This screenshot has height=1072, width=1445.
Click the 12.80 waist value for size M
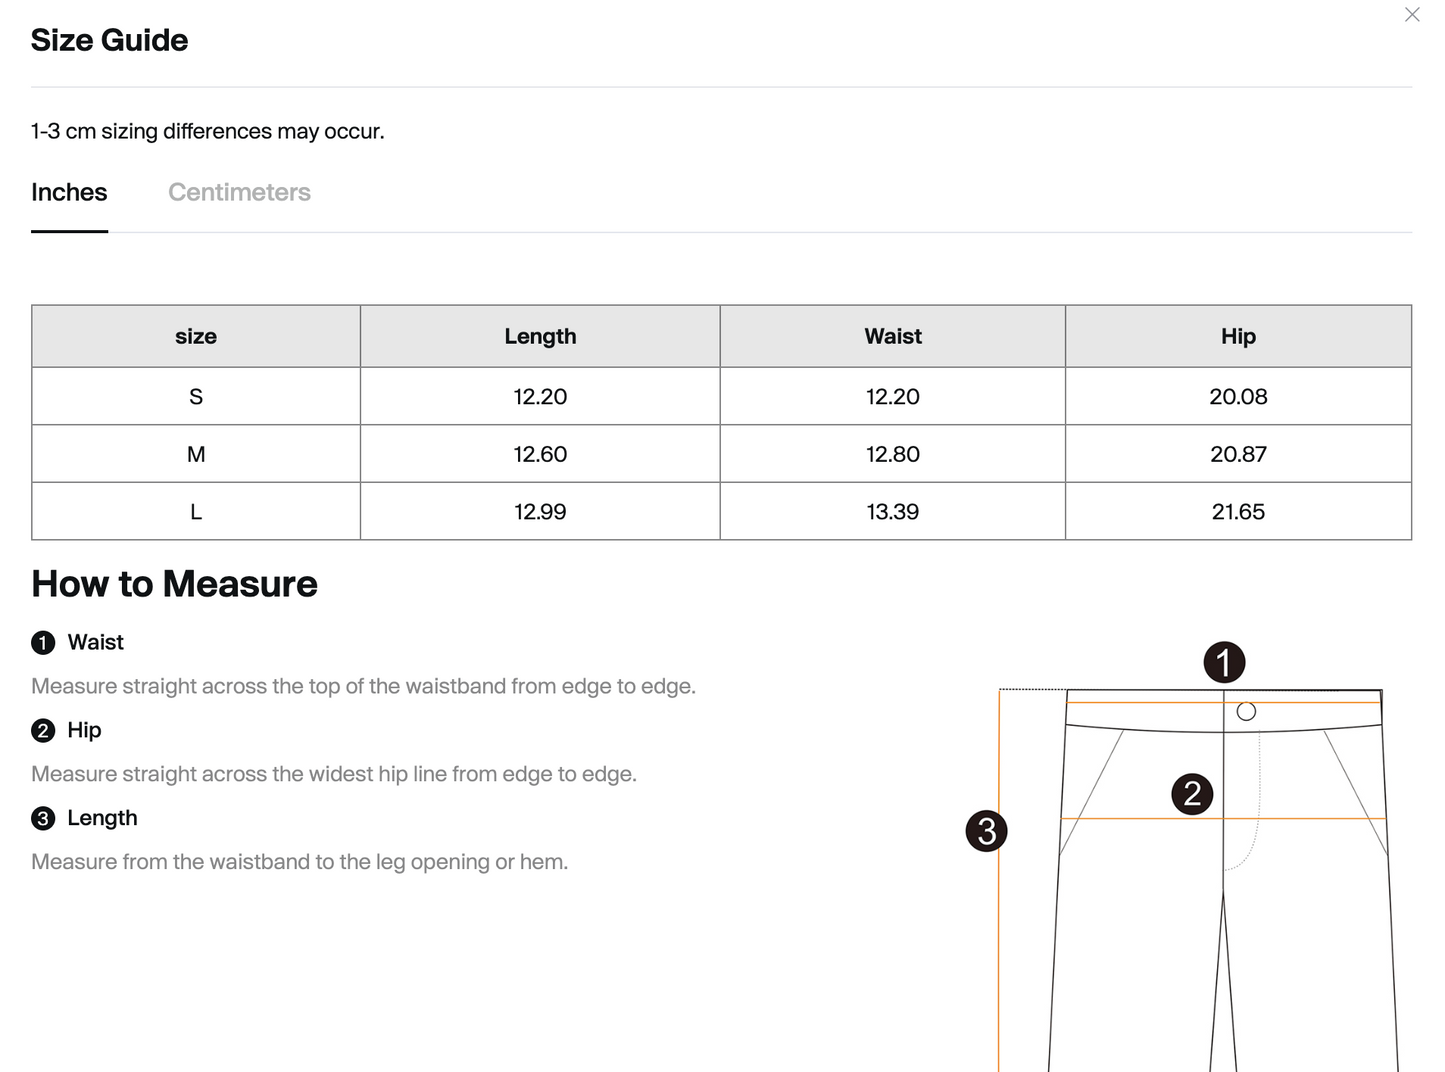coord(893,454)
